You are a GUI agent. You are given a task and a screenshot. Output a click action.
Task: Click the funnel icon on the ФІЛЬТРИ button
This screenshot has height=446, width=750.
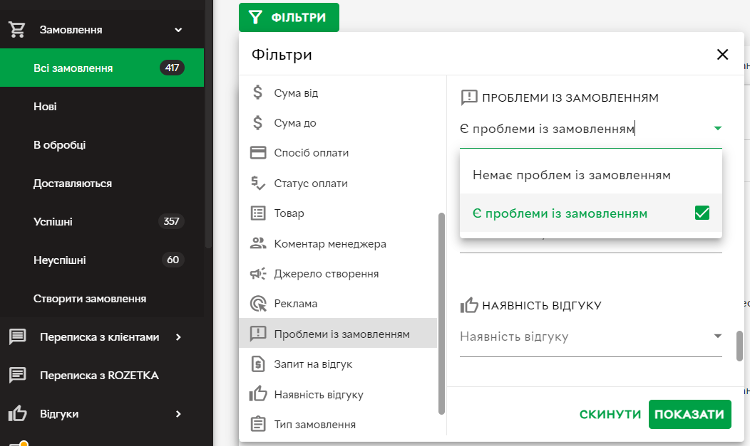(x=255, y=18)
